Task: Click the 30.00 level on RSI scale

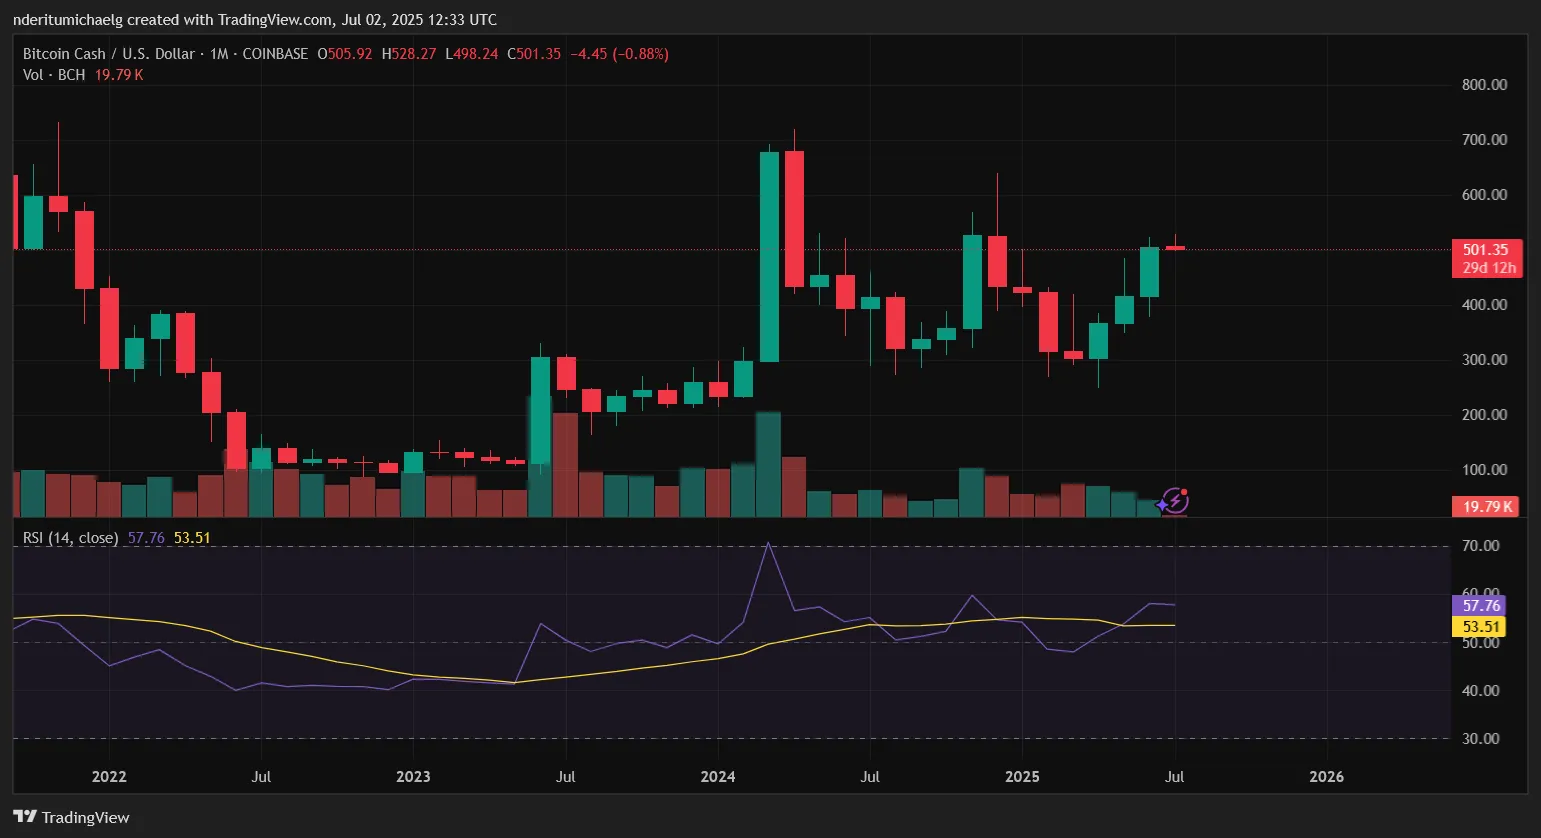Action: (x=1481, y=739)
